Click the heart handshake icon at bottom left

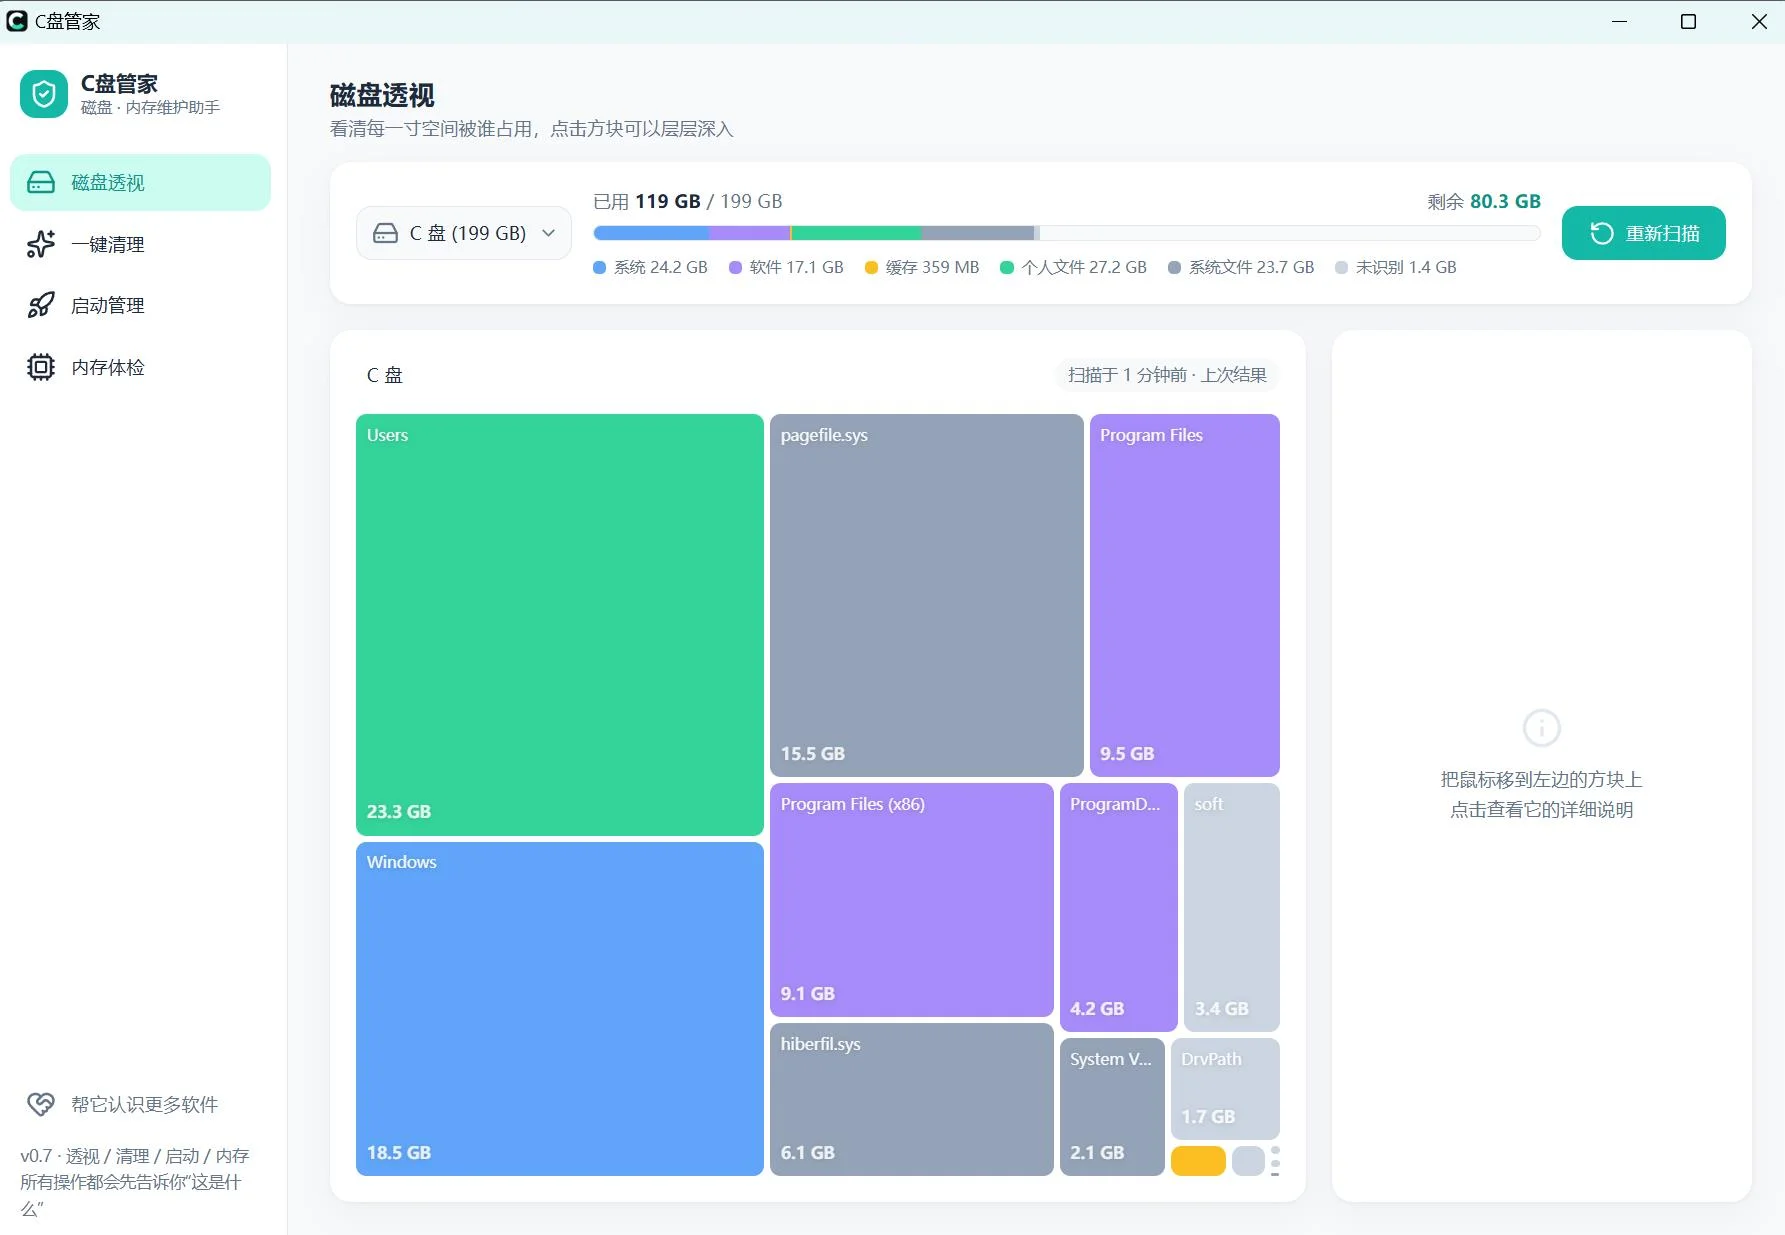point(41,1104)
